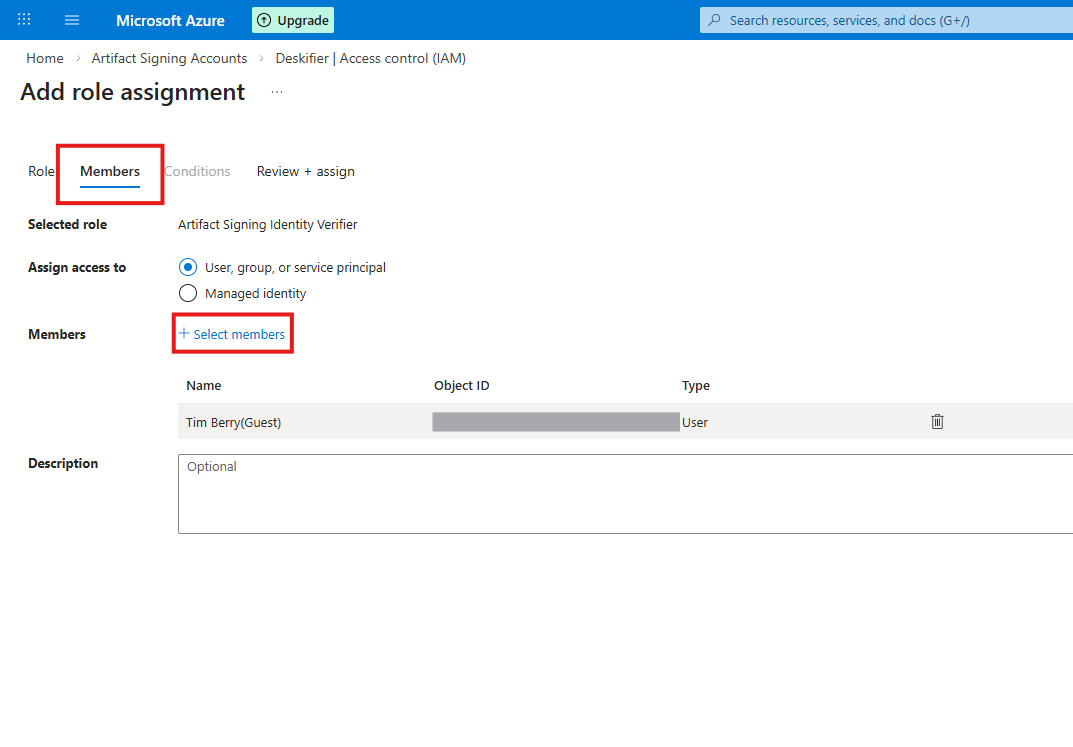
Task: Click the Tim Berry(Guest) name cell
Action: tap(233, 422)
